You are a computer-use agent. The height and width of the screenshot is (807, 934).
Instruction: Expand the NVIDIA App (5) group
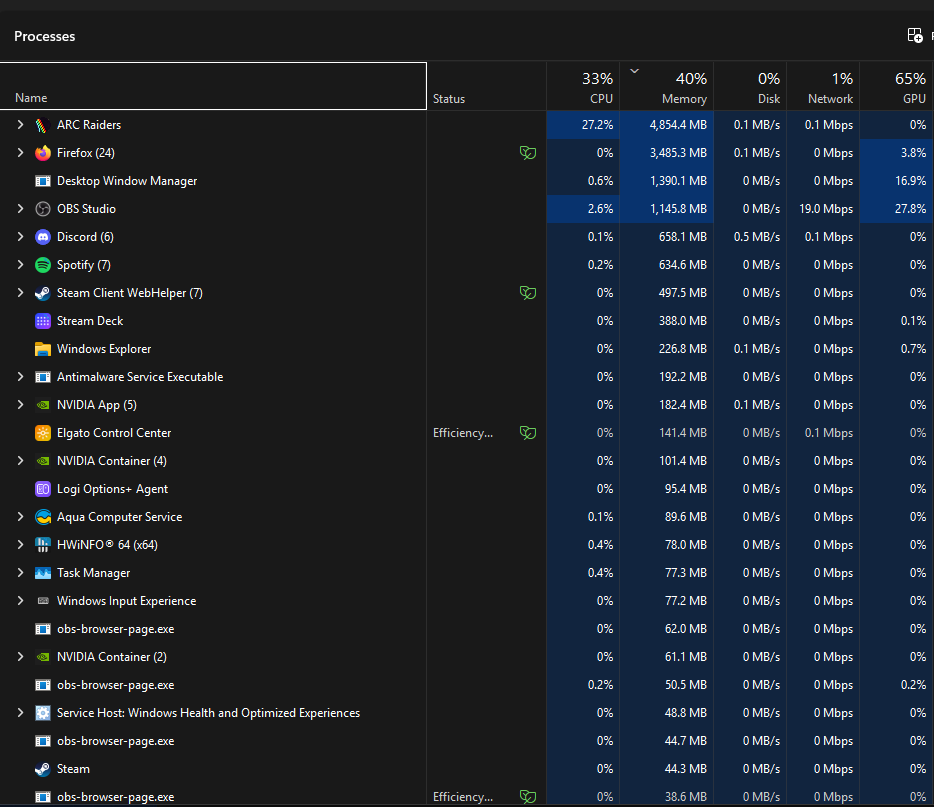pos(20,405)
